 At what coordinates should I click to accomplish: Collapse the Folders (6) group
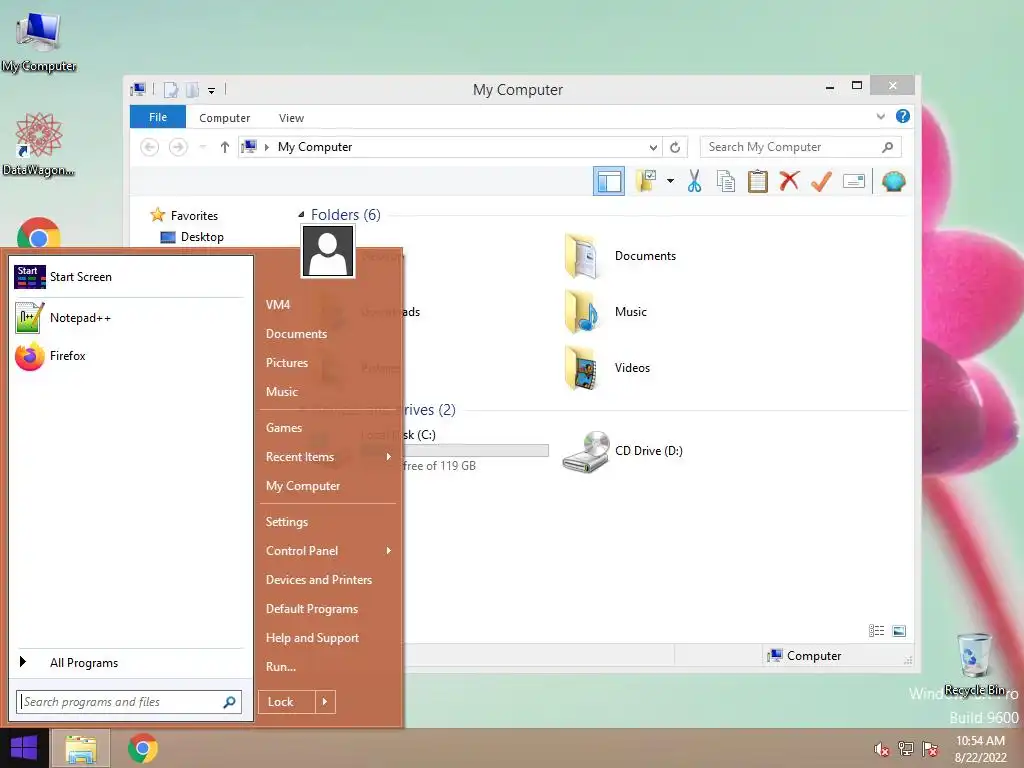301,214
